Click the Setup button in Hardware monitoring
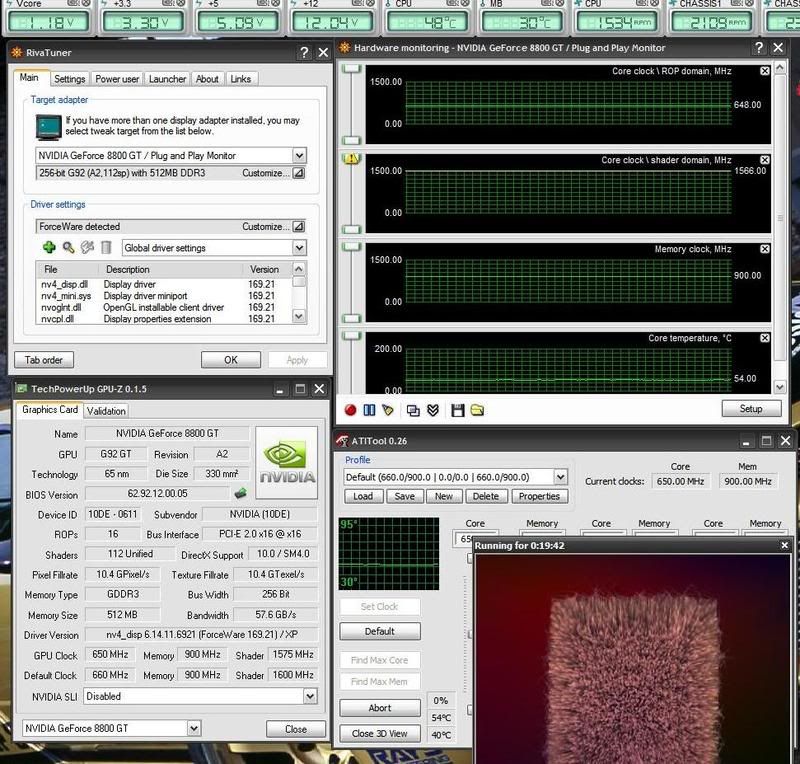The image size is (800, 764). [750, 409]
